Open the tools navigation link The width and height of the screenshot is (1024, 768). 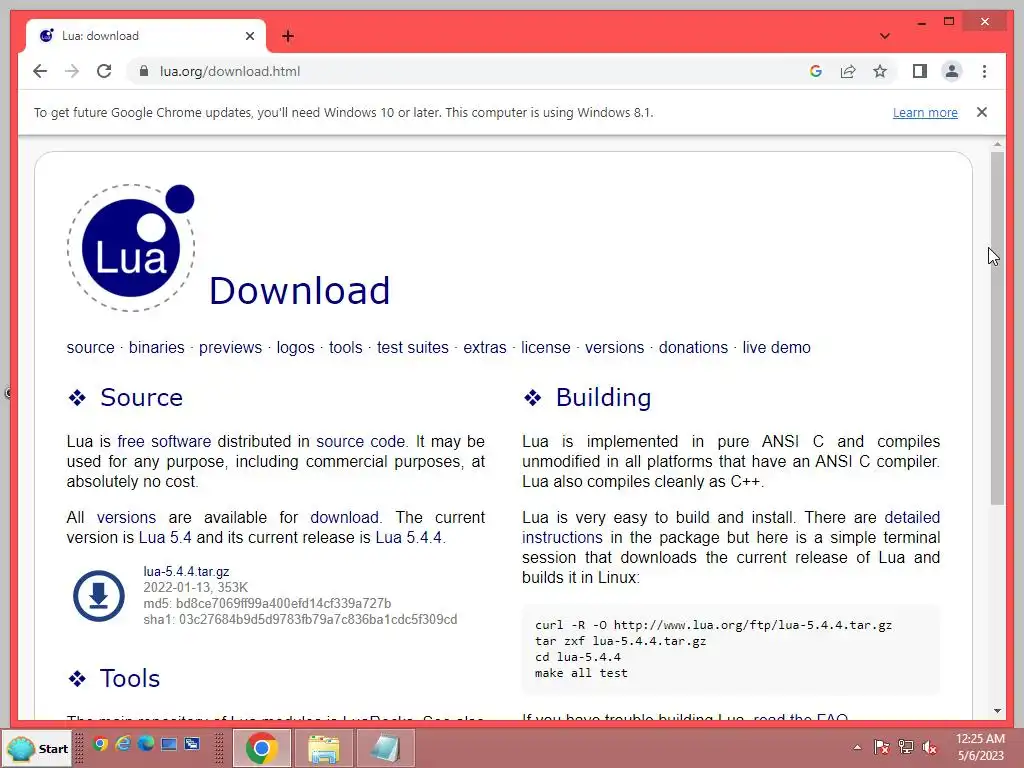345,347
